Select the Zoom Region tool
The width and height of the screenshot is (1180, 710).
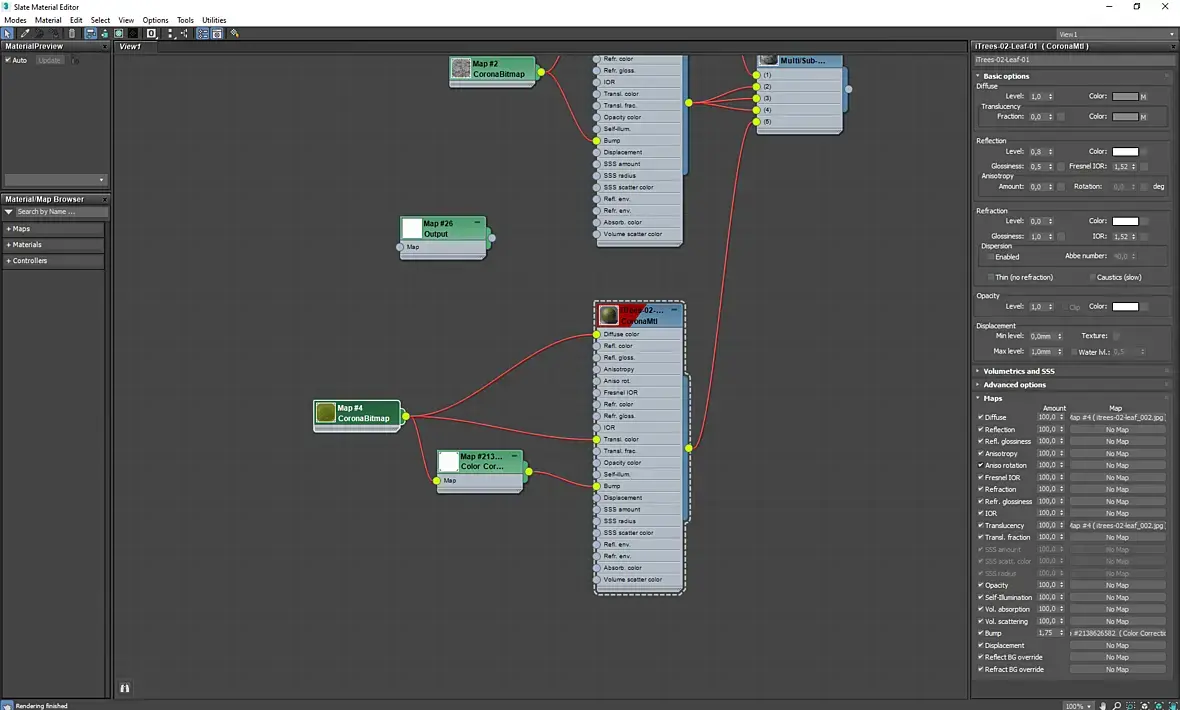[1130, 705]
